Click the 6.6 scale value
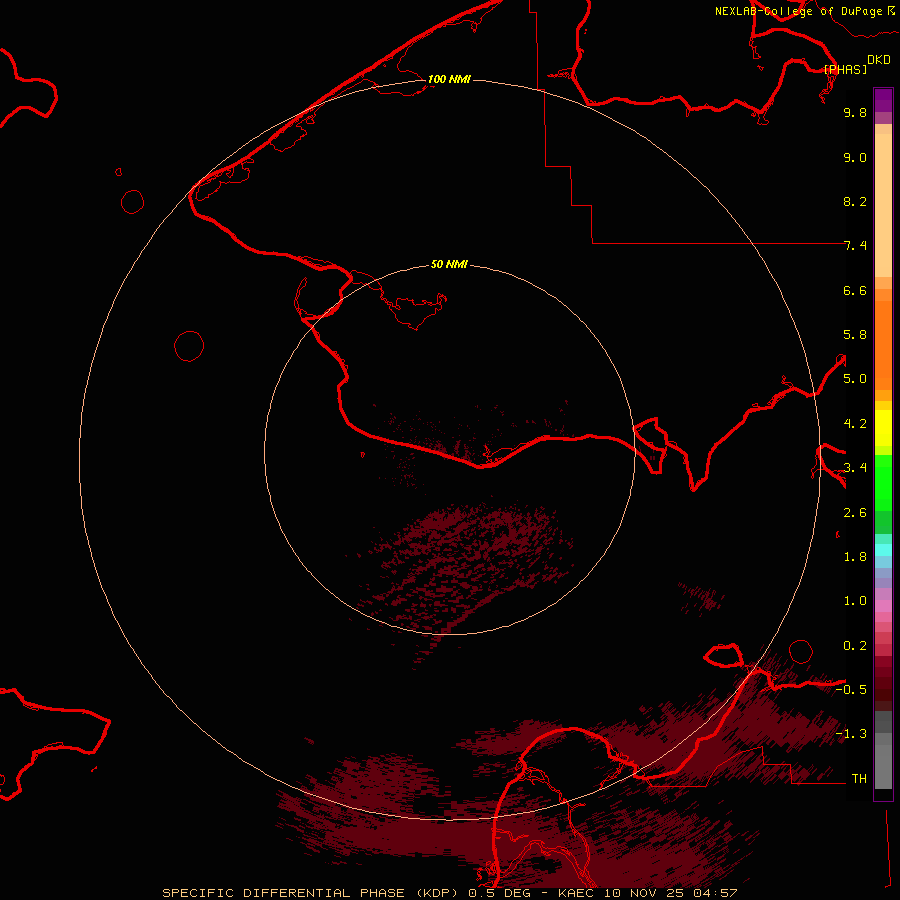Viewport: 900px width, 900px height. (x=855, y=290)
